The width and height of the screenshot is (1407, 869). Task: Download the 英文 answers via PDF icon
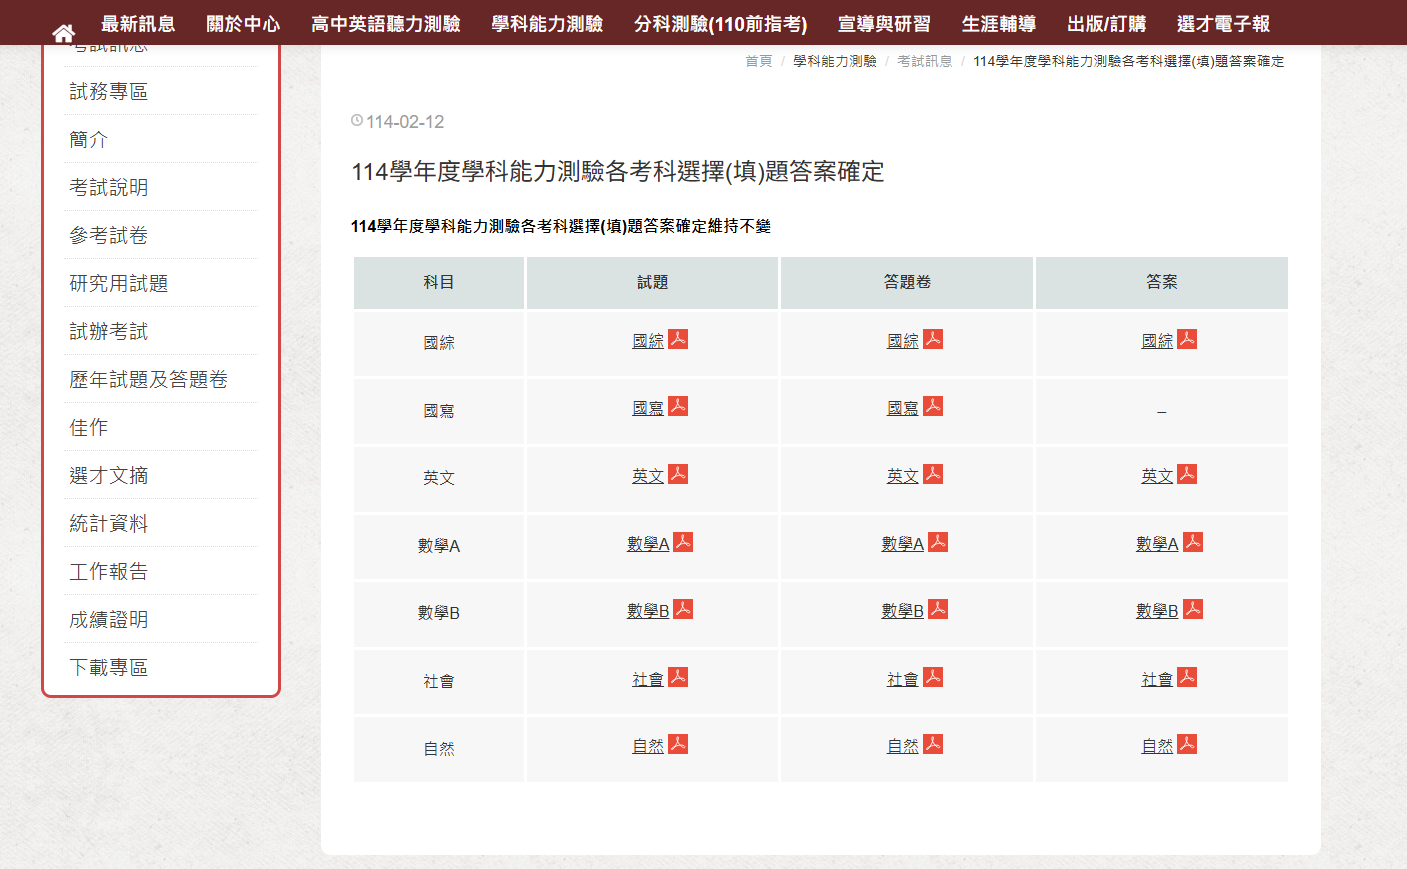coord(1186,473)
